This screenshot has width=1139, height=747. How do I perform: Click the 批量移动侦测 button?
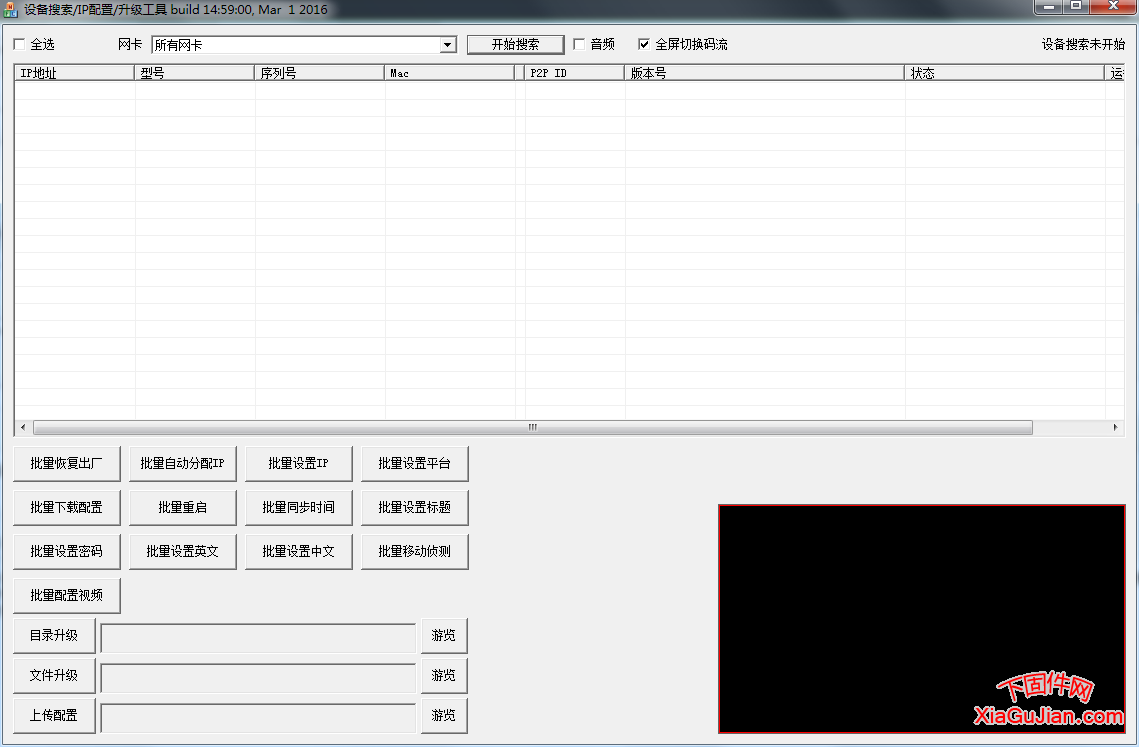tap(415, 552)
